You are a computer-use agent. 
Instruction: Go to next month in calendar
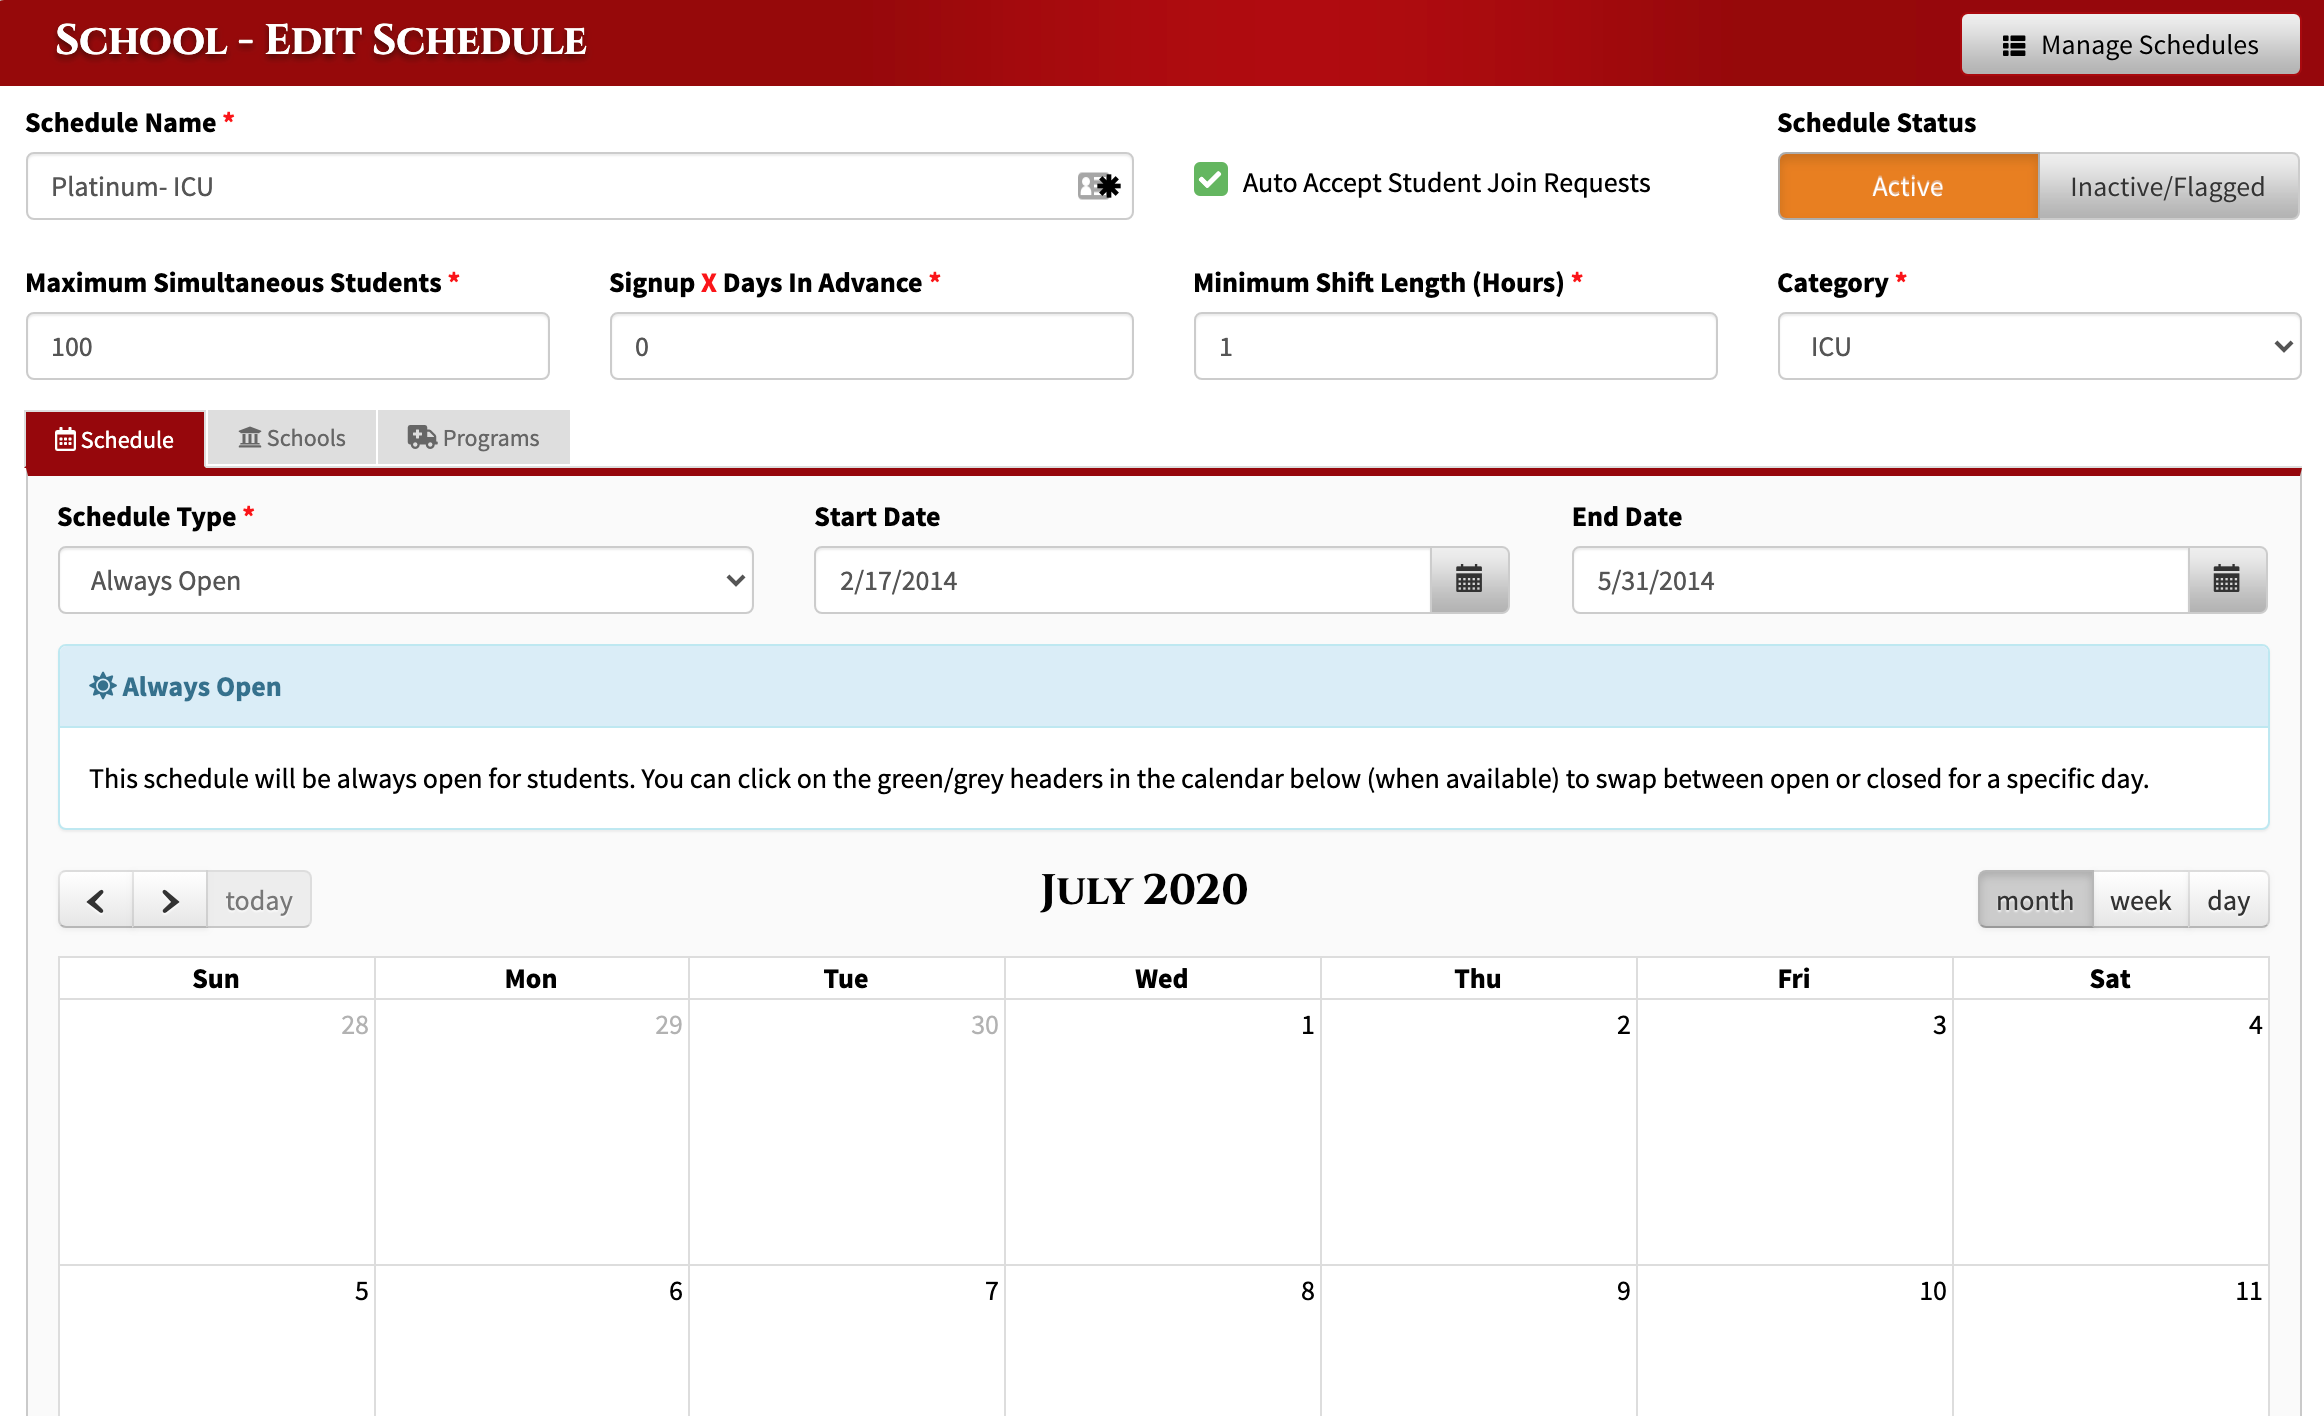pos(170,900)
